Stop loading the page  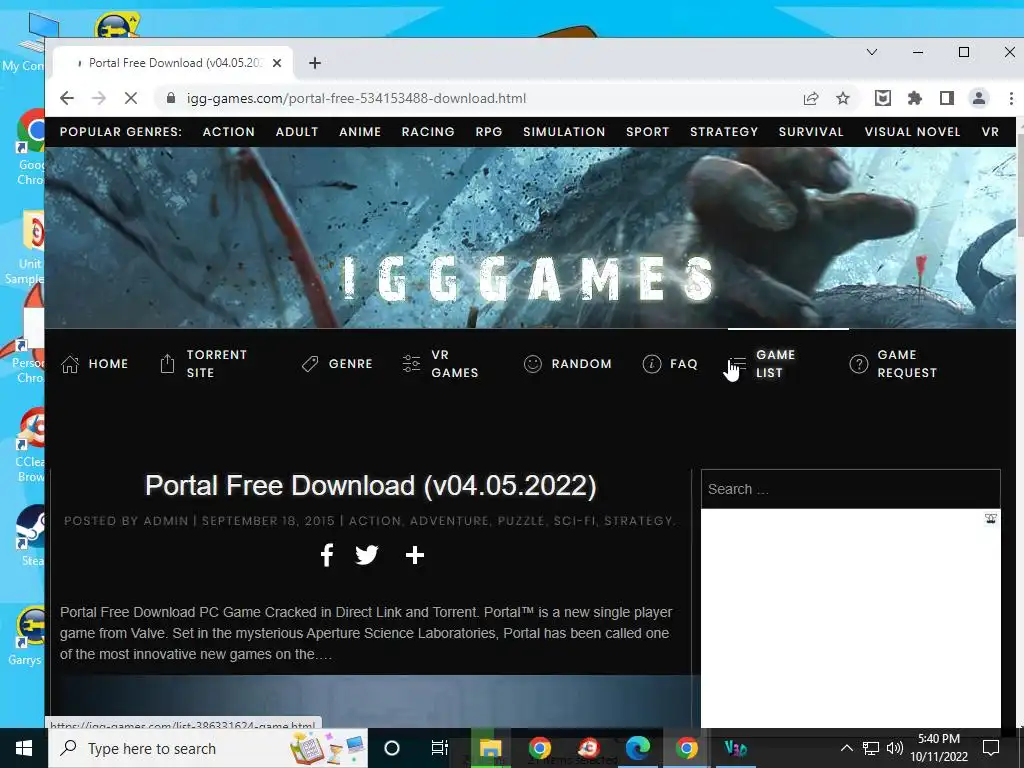131,98
